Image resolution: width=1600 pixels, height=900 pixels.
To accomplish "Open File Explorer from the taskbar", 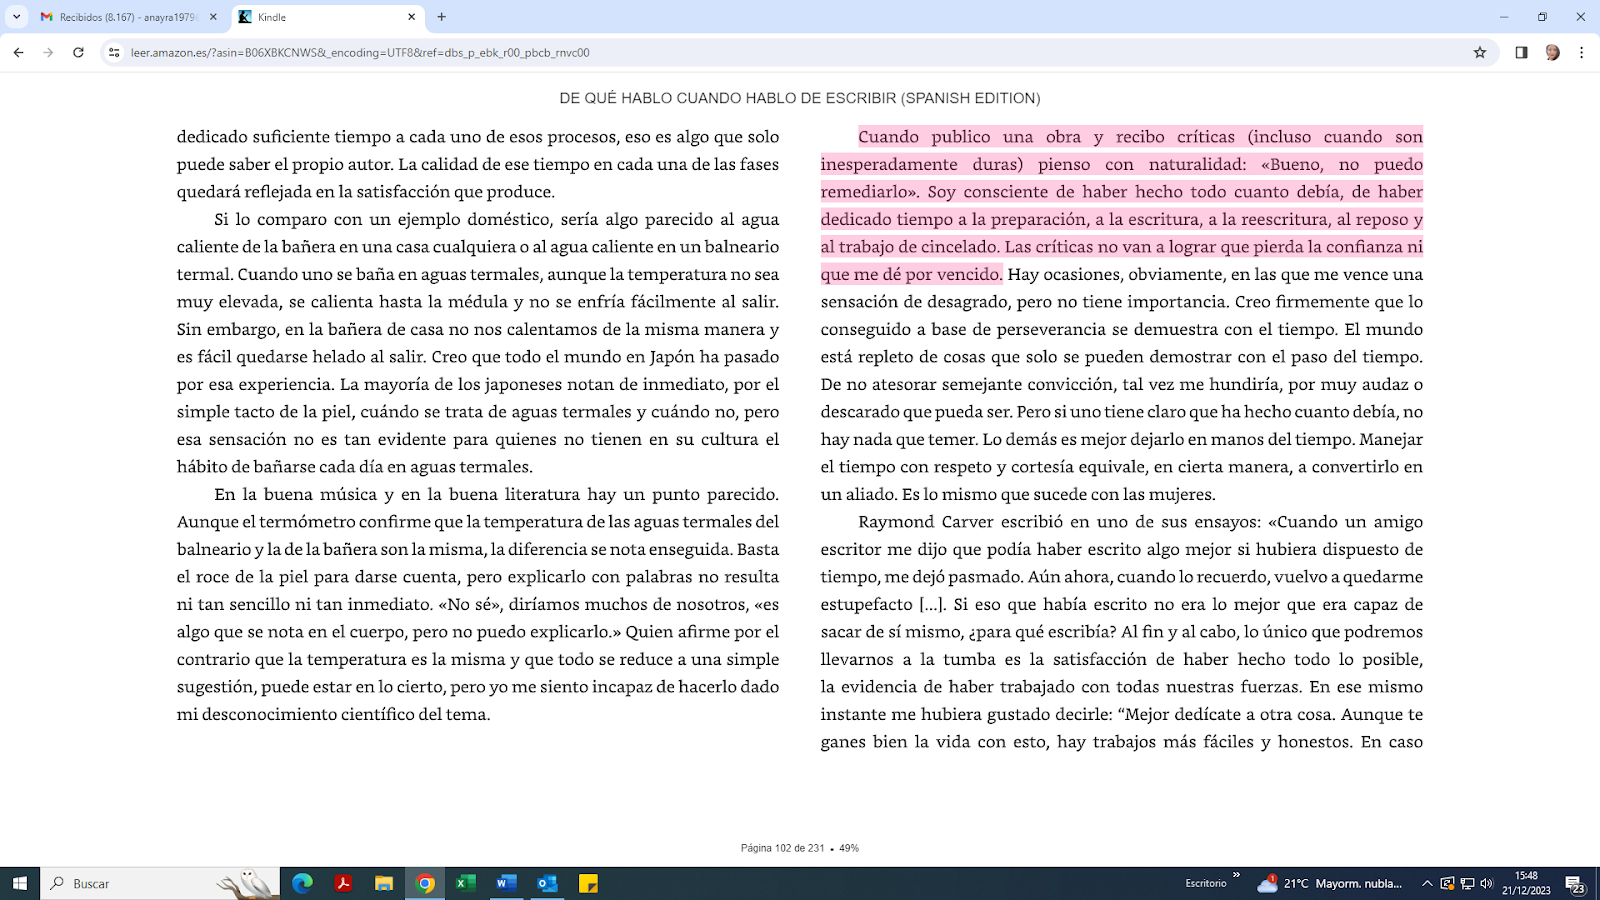I will pos(384,883).
